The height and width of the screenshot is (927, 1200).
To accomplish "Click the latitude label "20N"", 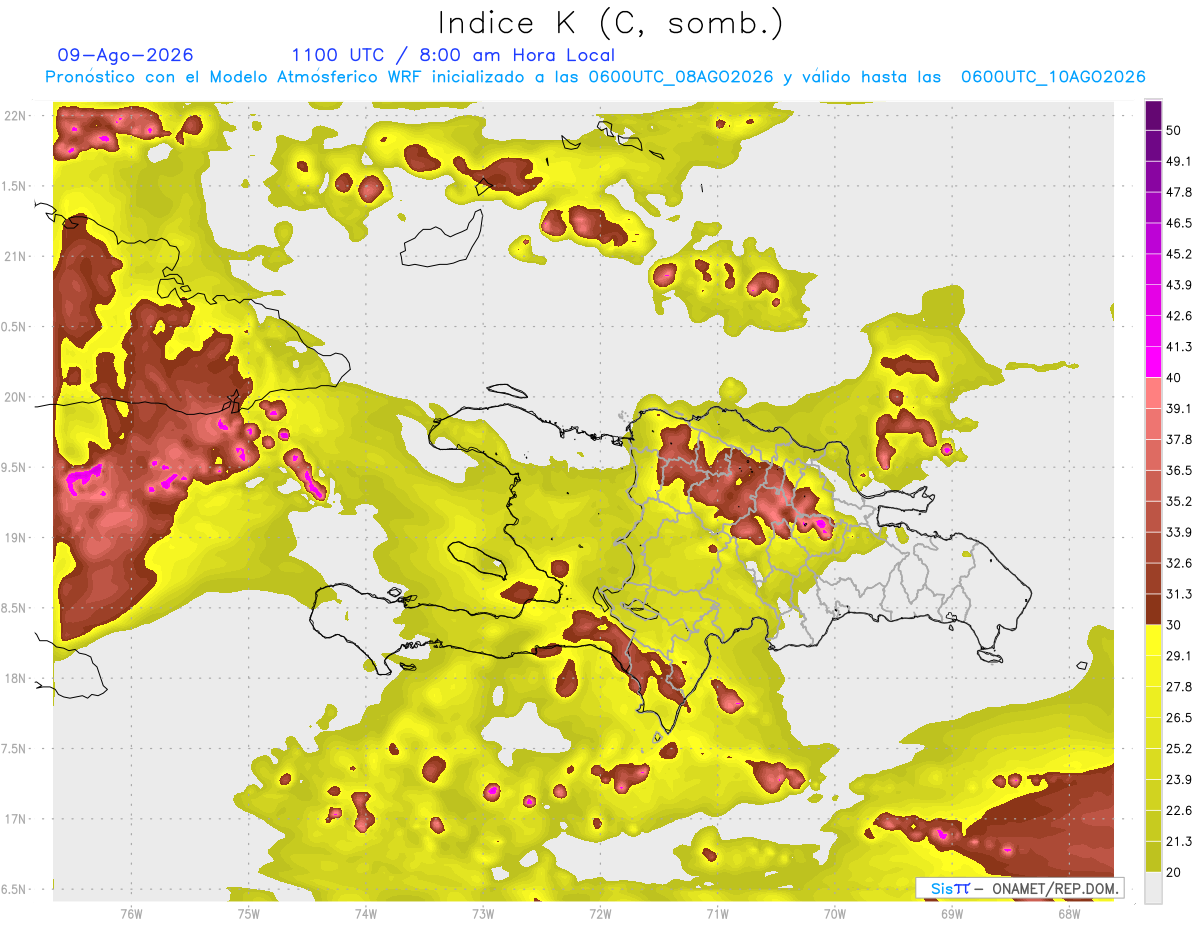I will (15, 397).
